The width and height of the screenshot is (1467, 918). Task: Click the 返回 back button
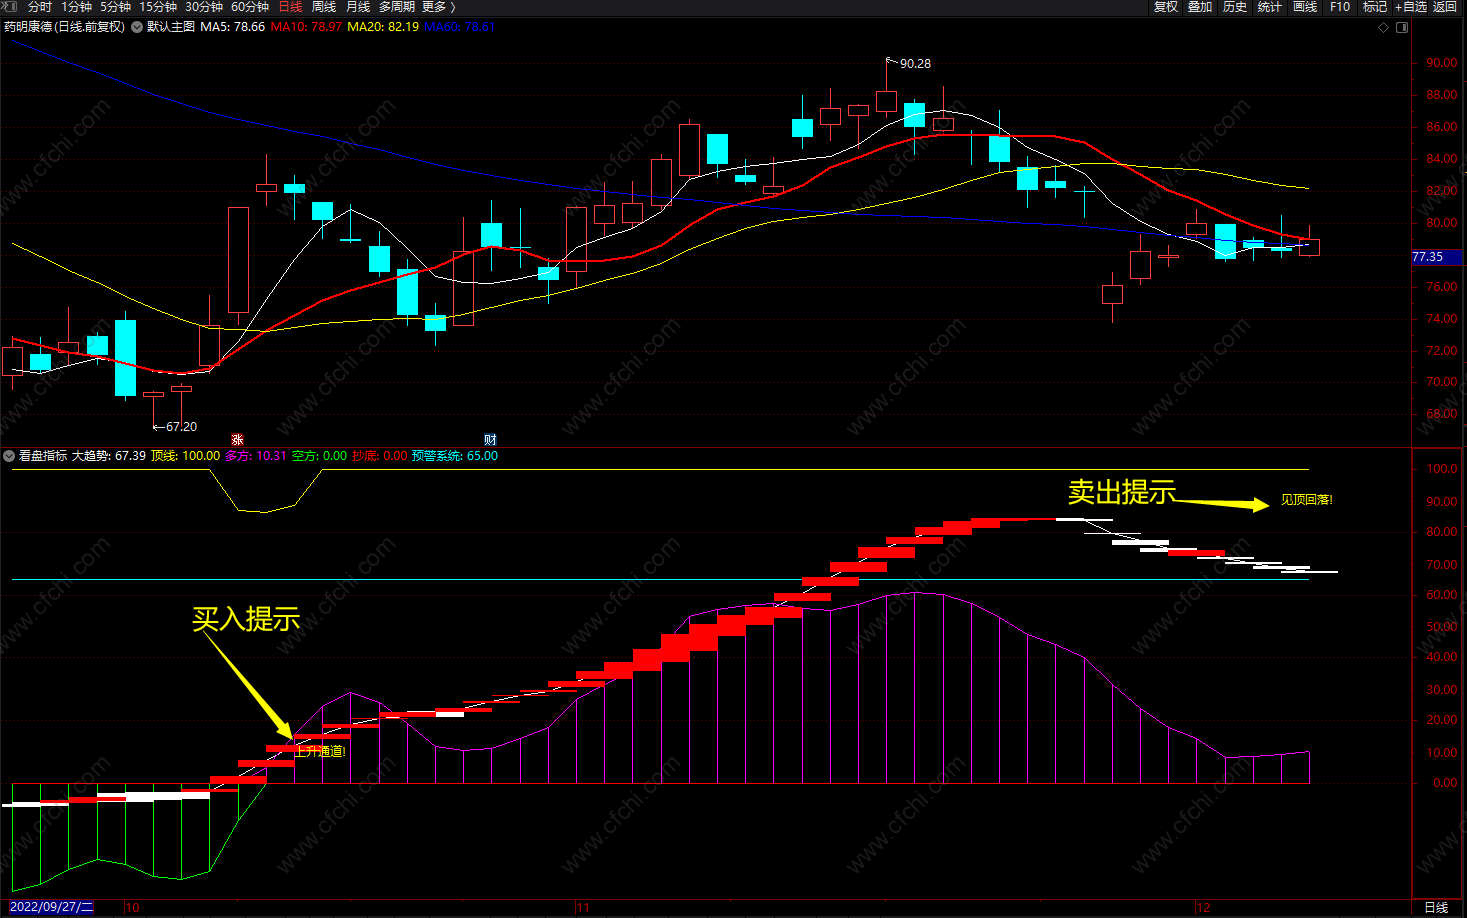tap(1445, 7)
